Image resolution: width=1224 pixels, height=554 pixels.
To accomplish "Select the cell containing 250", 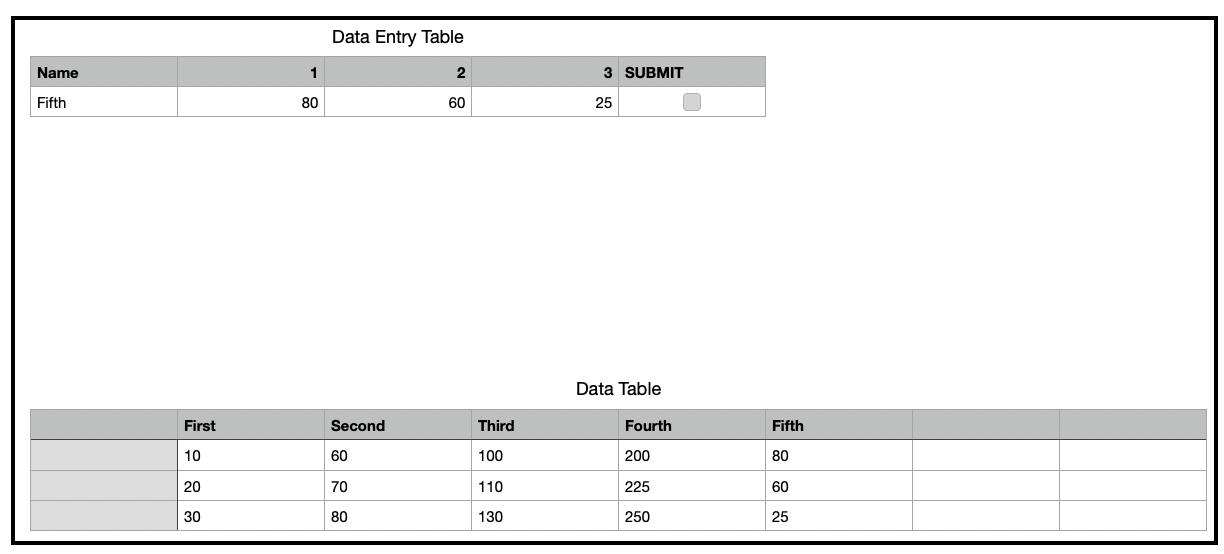I will point(692,517).
